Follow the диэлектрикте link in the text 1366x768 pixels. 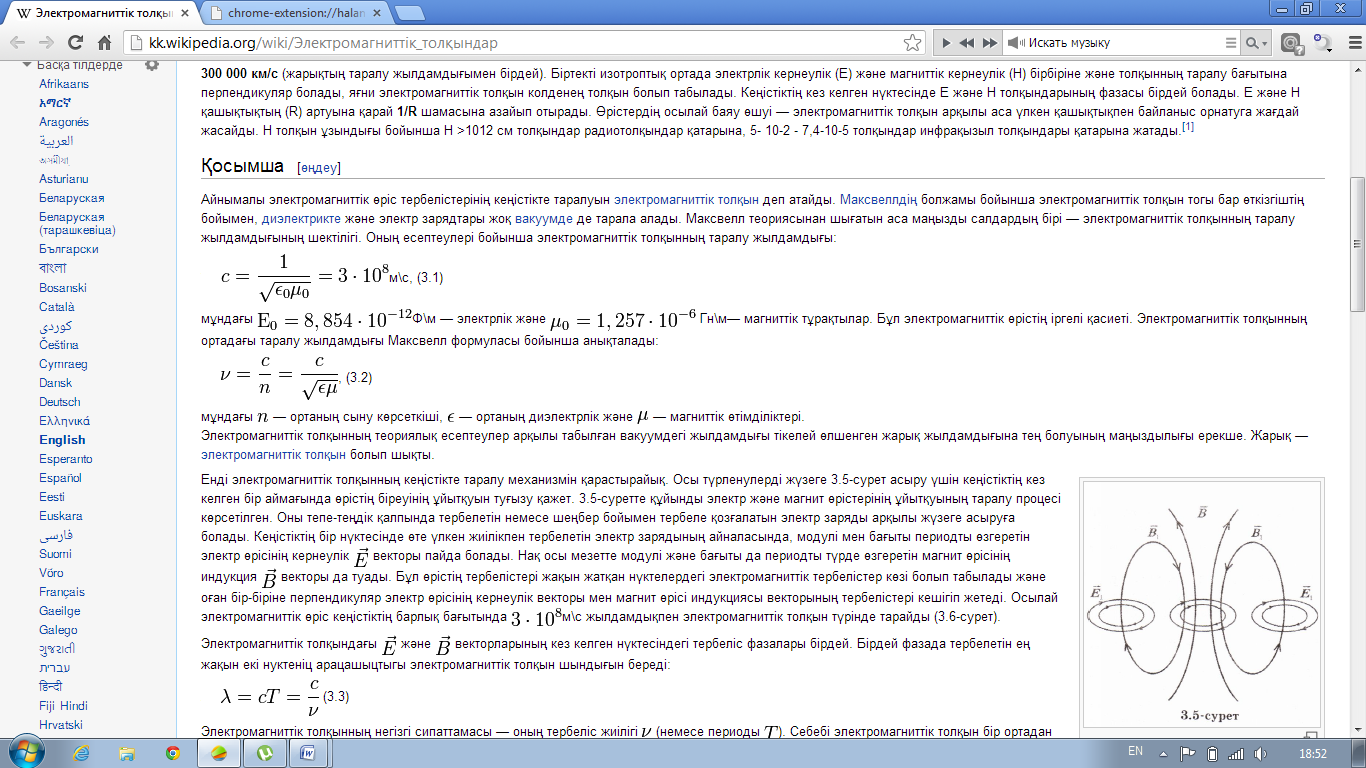pyautogui.click(x=299, y=218)
